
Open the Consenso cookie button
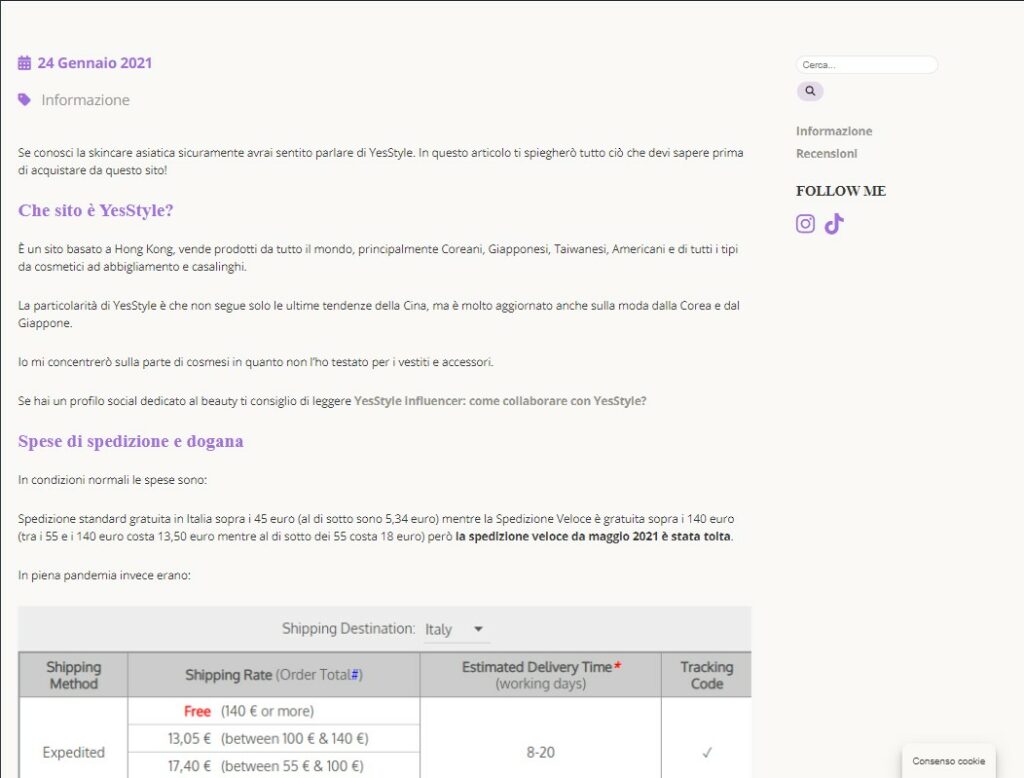tap(948, 761)
